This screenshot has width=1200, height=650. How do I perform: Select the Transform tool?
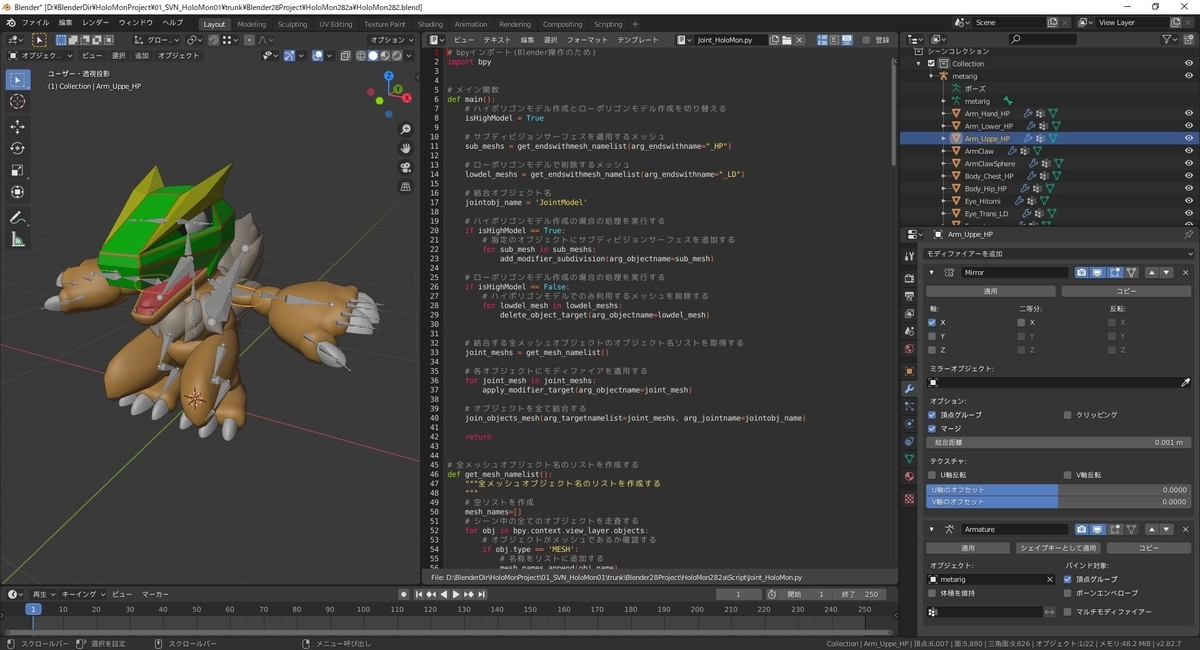[x=18, y=192]
